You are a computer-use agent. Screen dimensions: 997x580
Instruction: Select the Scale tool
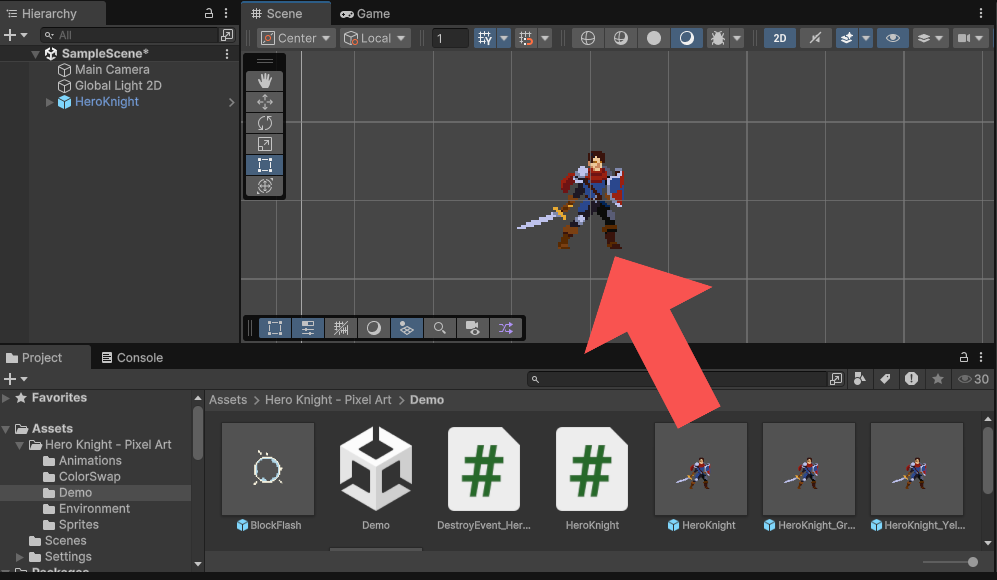[265, 144]
